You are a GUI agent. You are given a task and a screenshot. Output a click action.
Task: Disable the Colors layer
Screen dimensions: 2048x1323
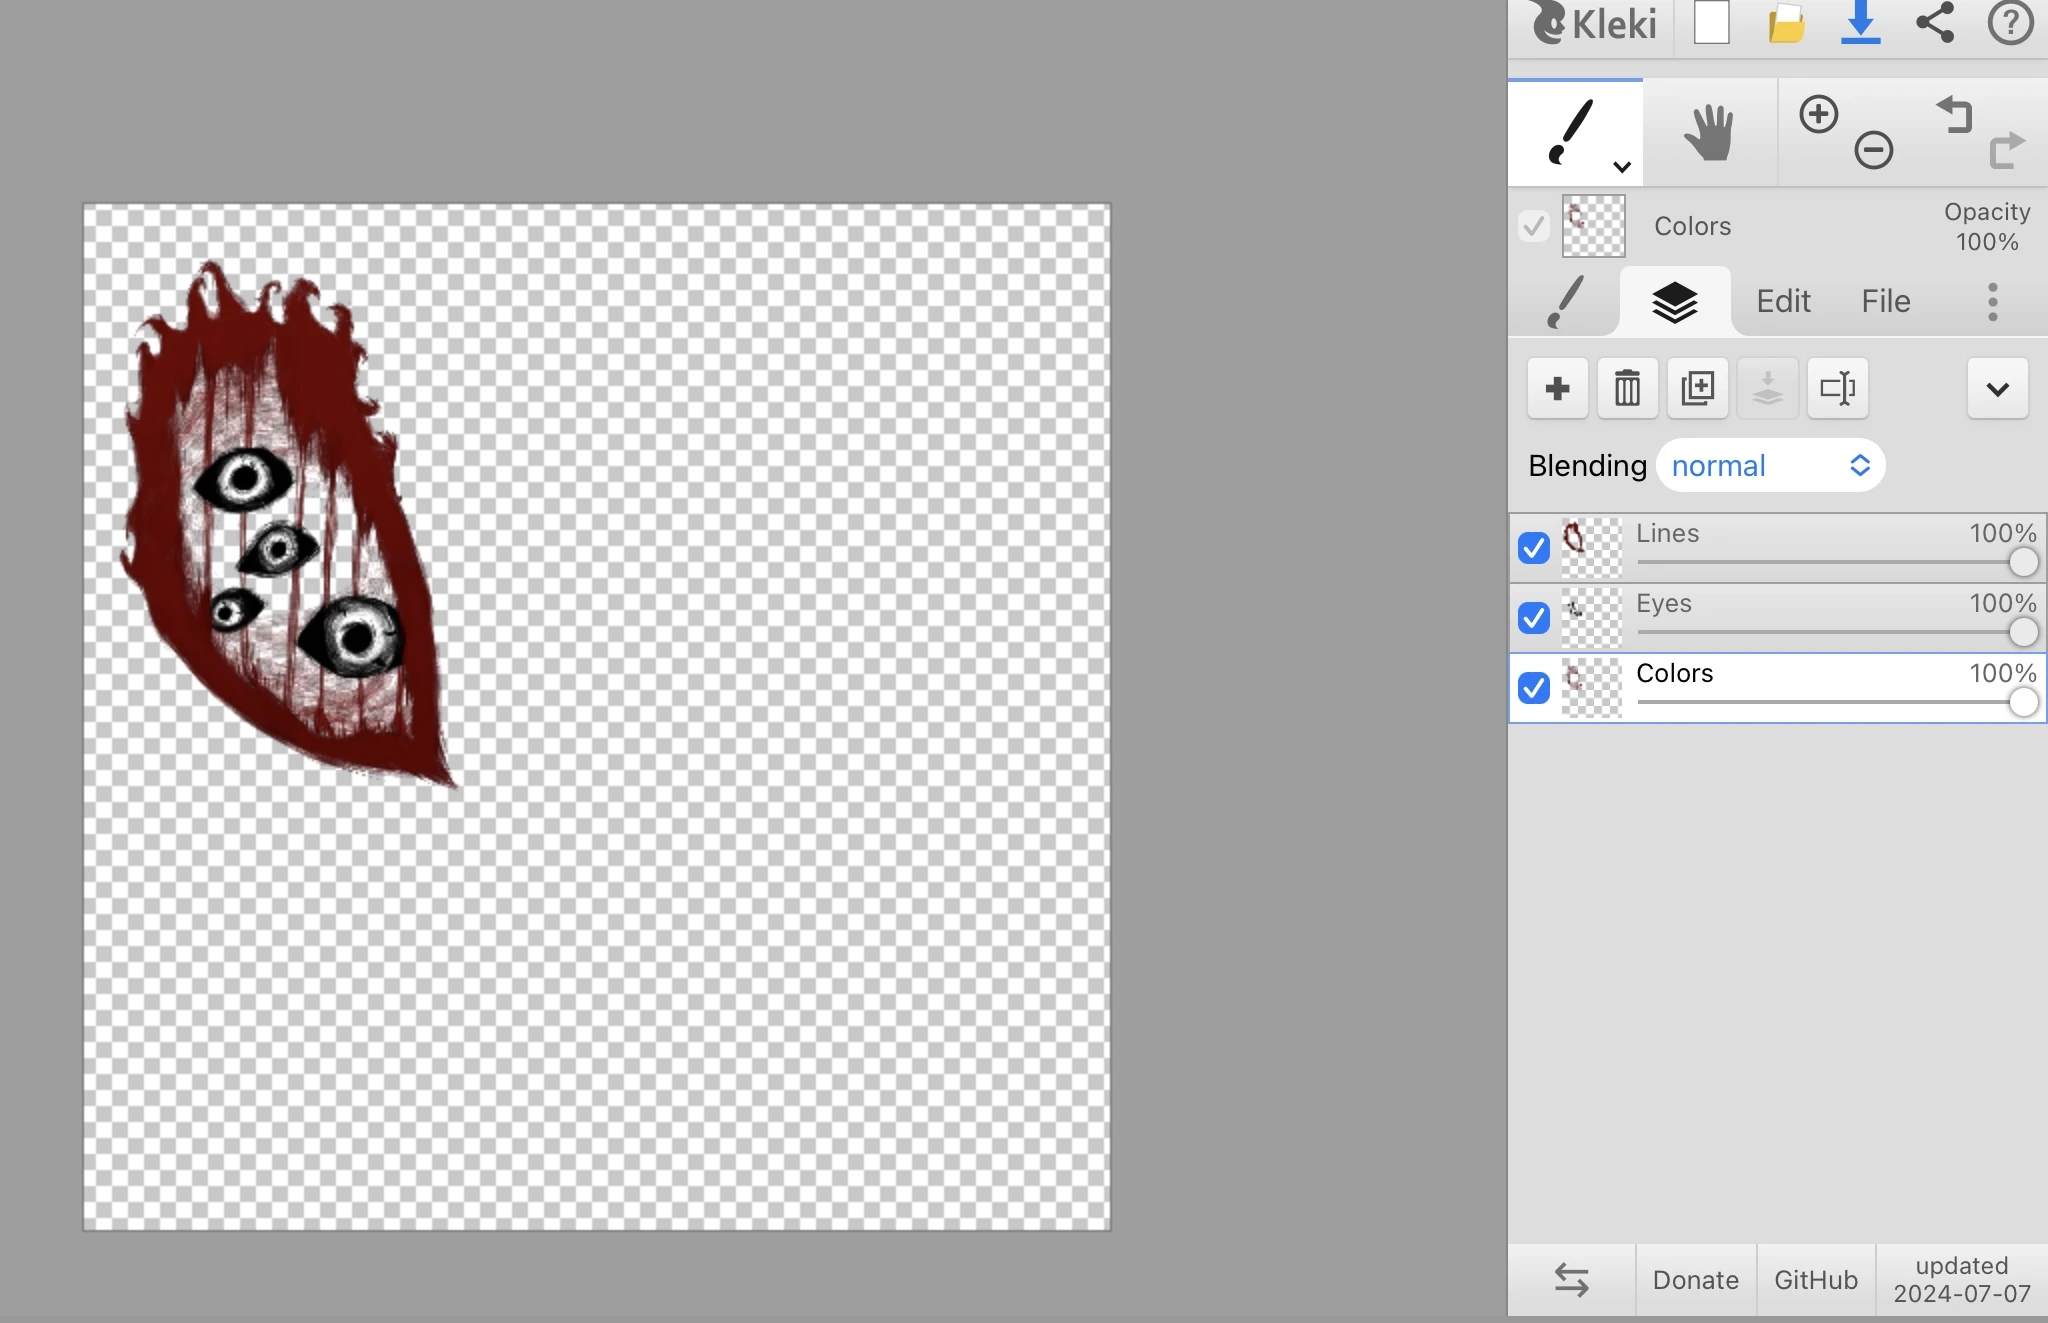(x=1534, y=688)
